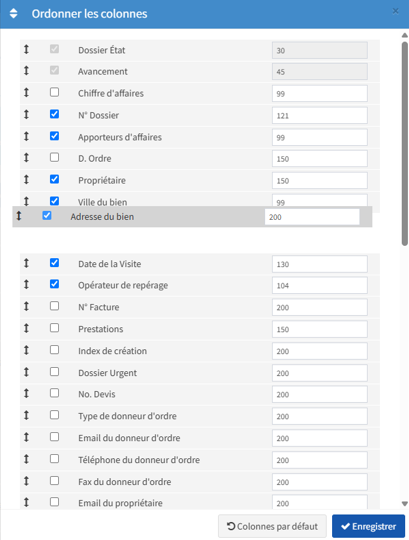Viewport: 409px width, 540px height.
Task: Click the scrollbar down arrow
Action: pyautogui.click(x=405, y=504)
